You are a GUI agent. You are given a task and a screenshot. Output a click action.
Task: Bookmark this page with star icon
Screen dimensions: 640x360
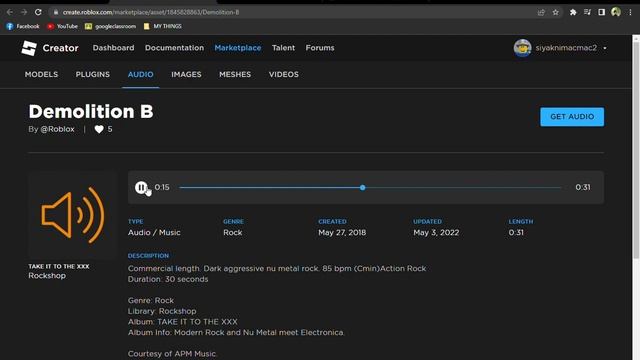tap(556, 12)
